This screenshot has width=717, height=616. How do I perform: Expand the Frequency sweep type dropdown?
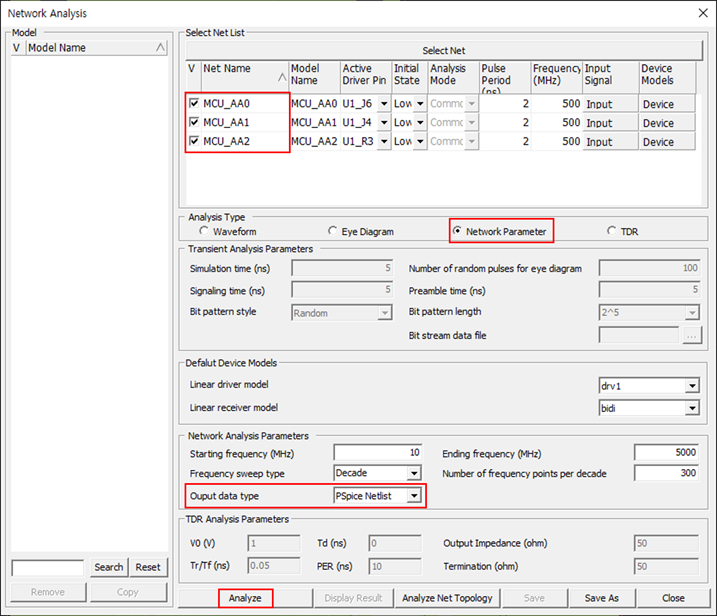414,473
